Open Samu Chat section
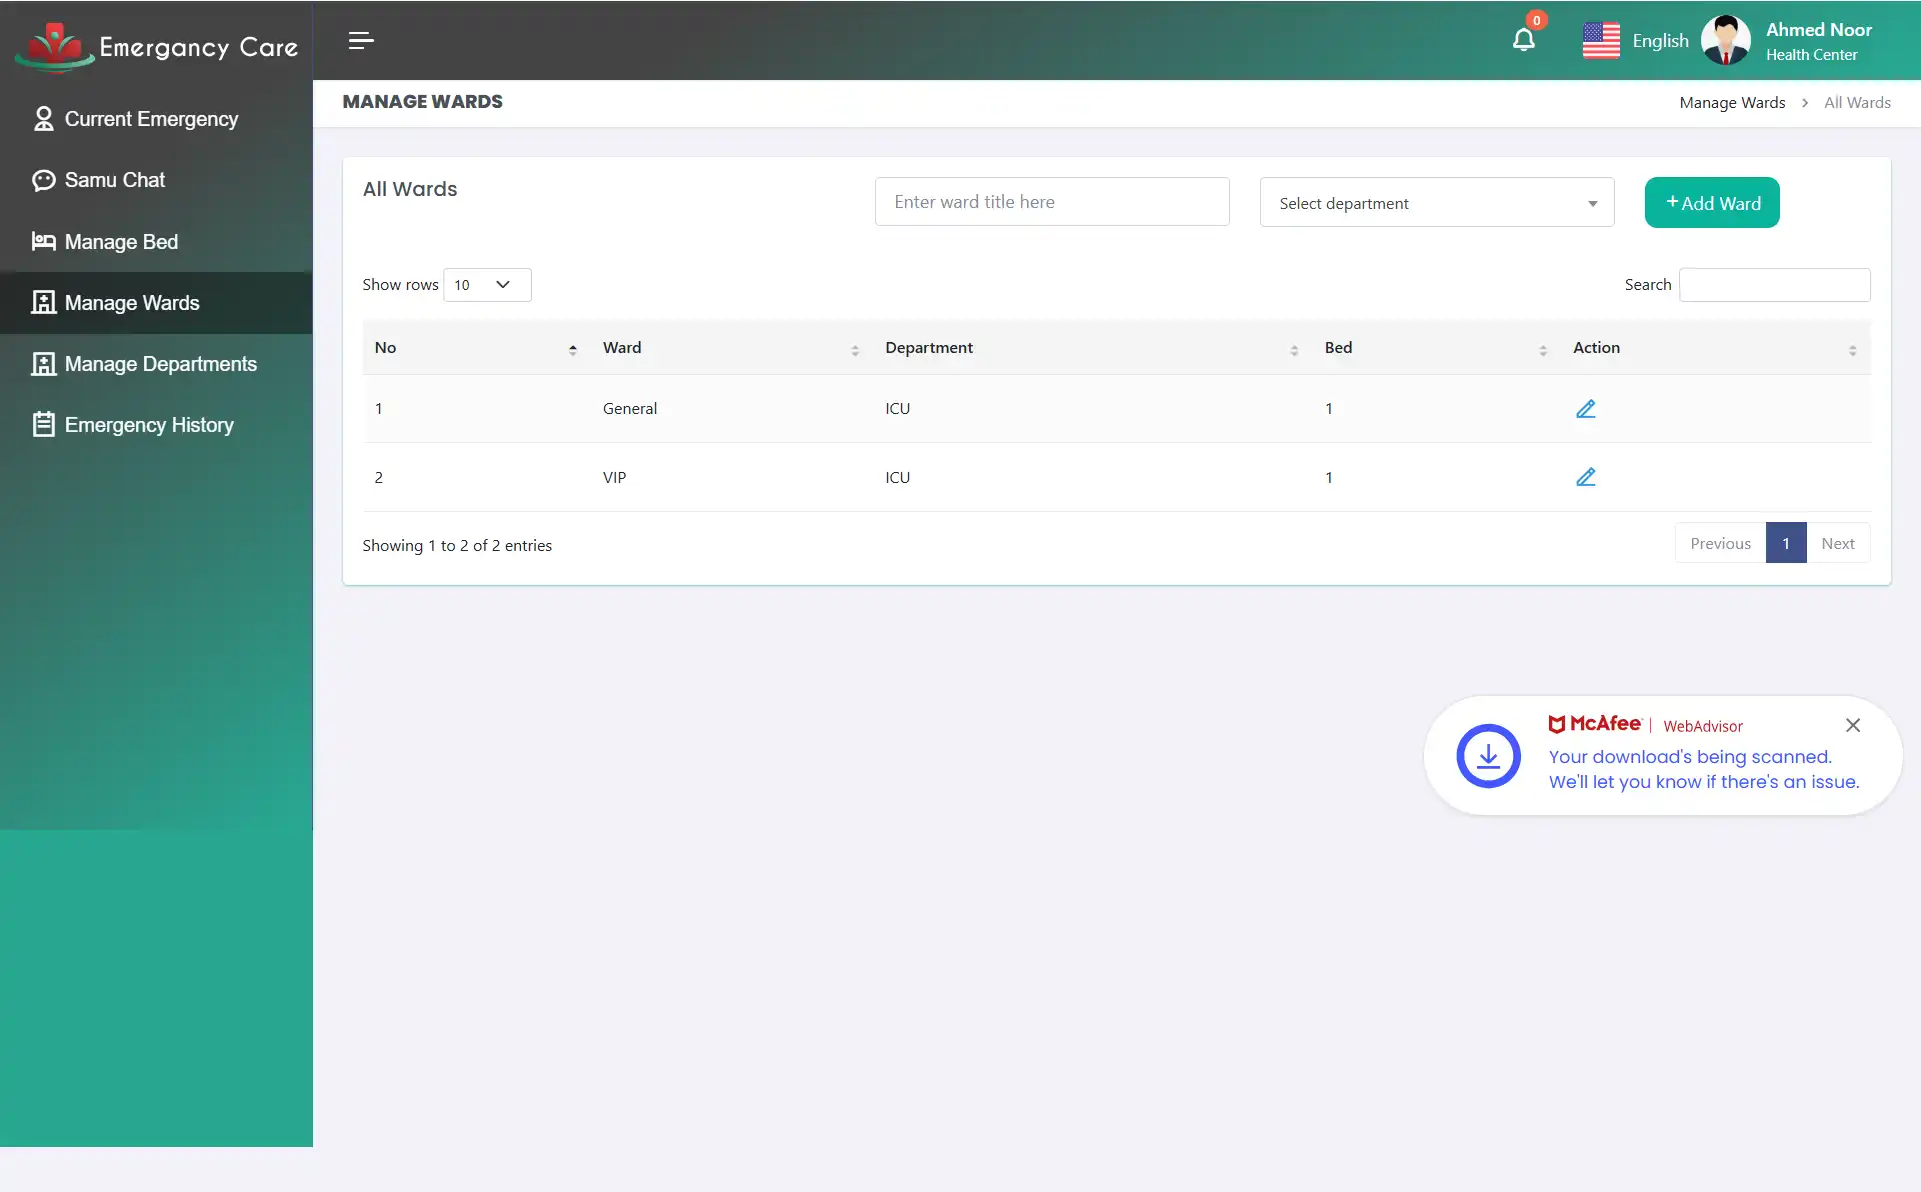The image size is (1921, 1192). point(113,180)
